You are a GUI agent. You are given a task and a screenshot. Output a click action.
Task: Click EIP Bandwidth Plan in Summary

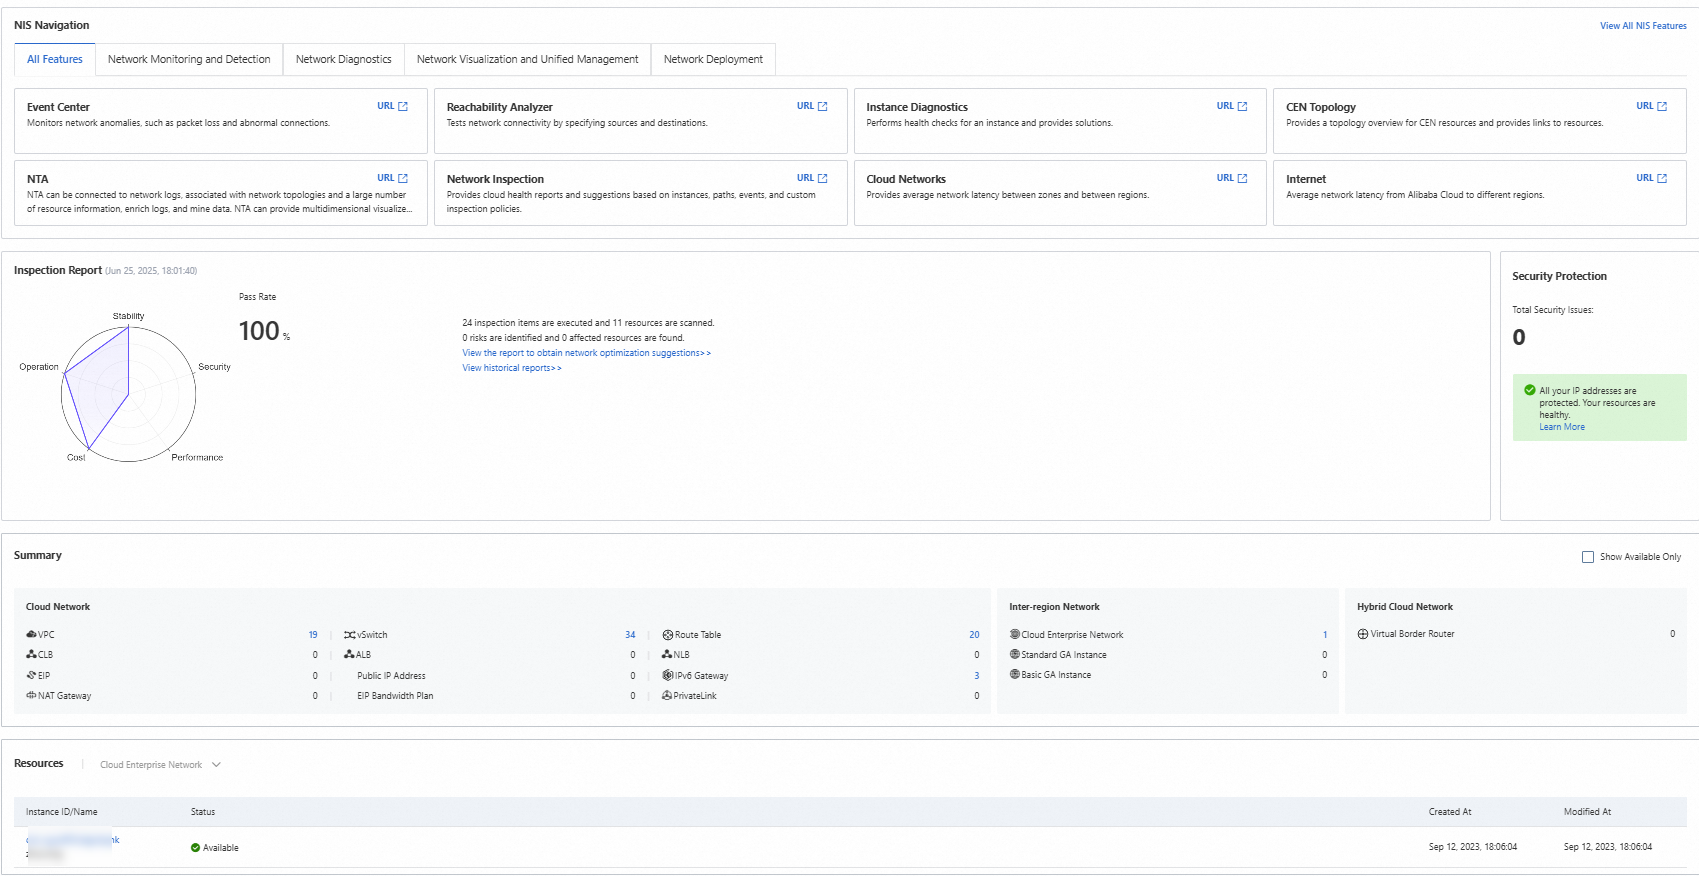(395, 696)
